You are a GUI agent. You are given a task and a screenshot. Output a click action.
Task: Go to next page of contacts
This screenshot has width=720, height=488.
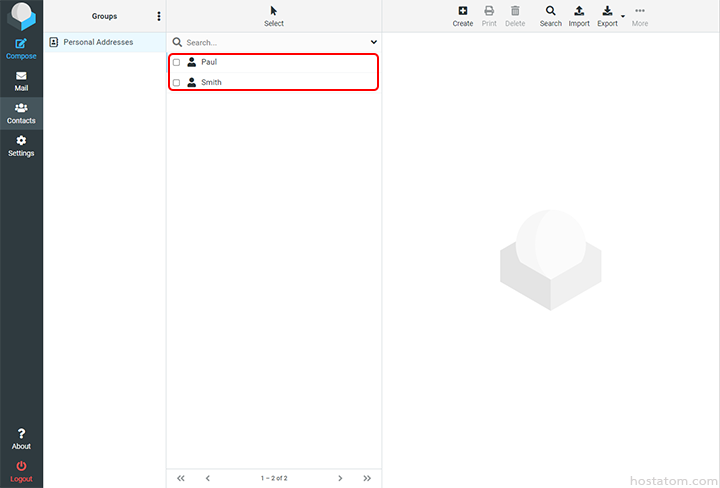(x=340, y=478)
